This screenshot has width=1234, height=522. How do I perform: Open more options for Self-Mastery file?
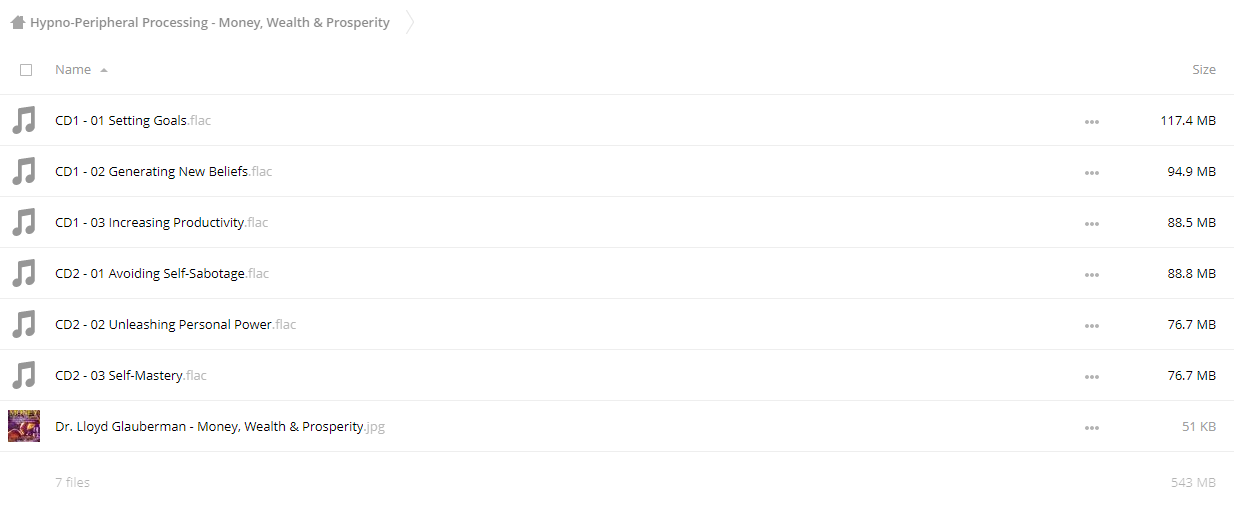coord(1091,376)
